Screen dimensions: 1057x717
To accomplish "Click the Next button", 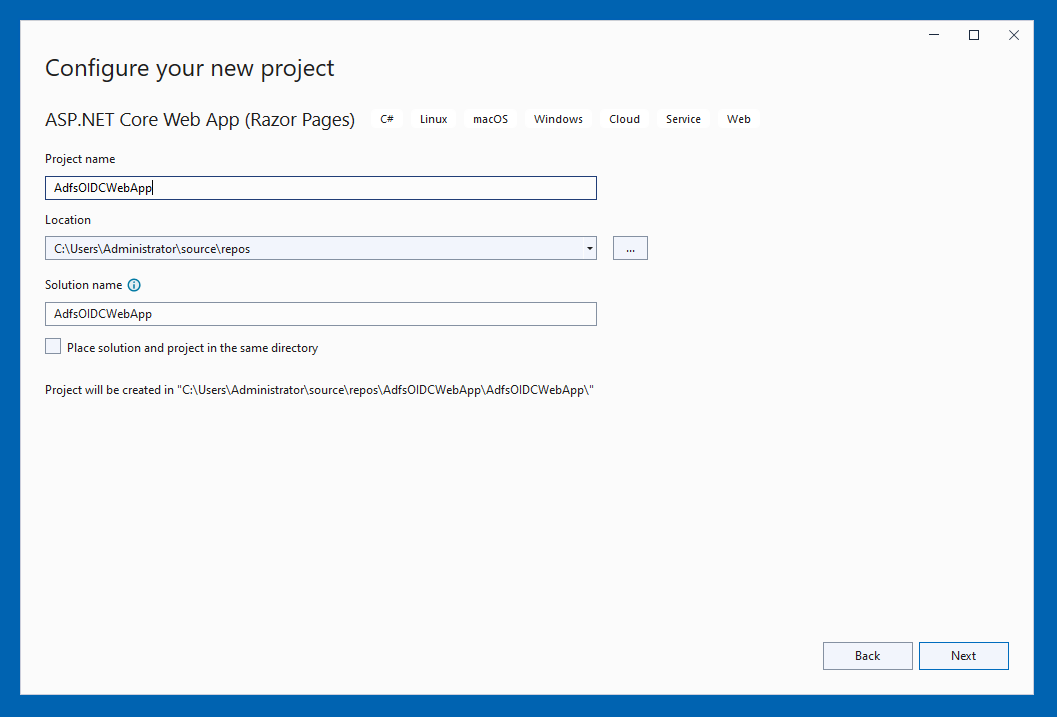I will pyautogui.click(x=963, y=655).
